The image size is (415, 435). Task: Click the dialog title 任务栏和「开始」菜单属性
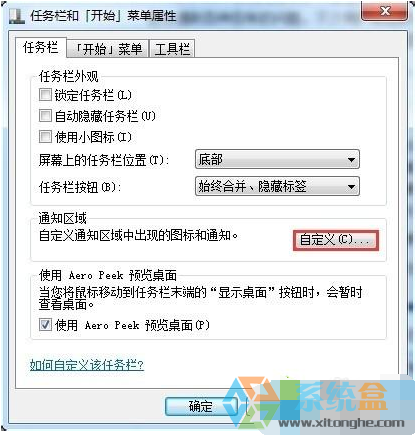(x=103, y=16)
